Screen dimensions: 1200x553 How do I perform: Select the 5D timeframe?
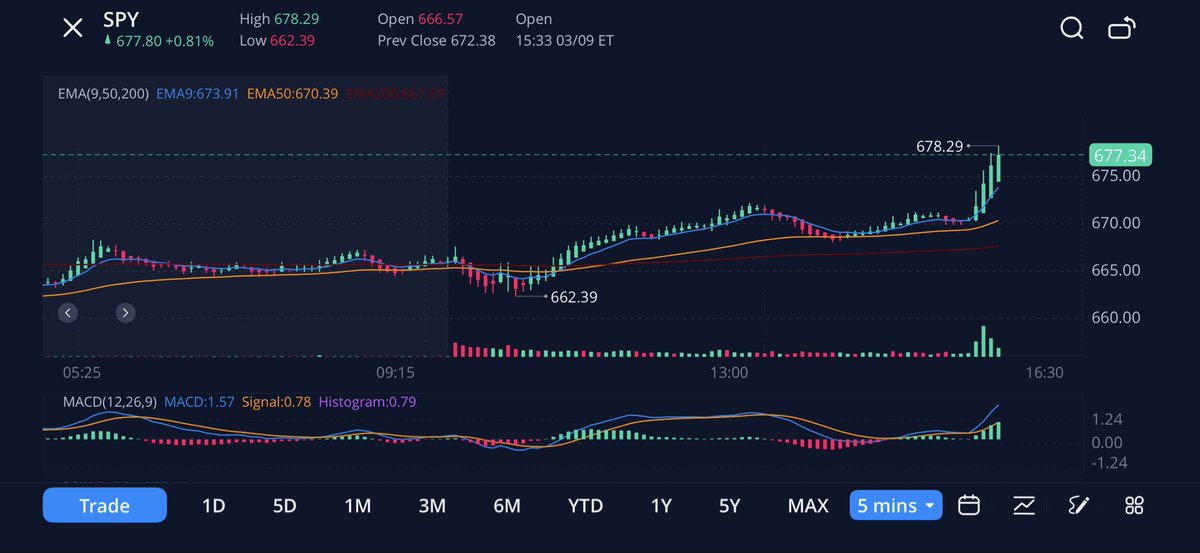(x=285, y=505)
